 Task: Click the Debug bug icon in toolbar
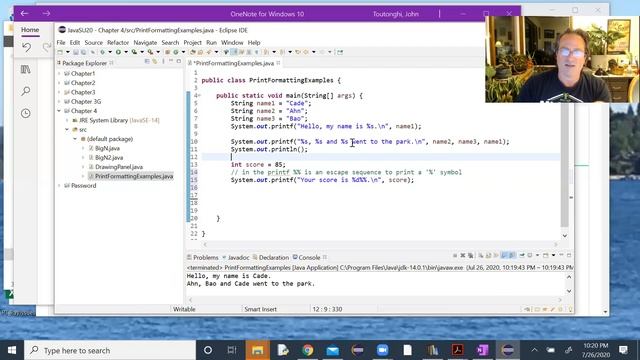[102, 52]
